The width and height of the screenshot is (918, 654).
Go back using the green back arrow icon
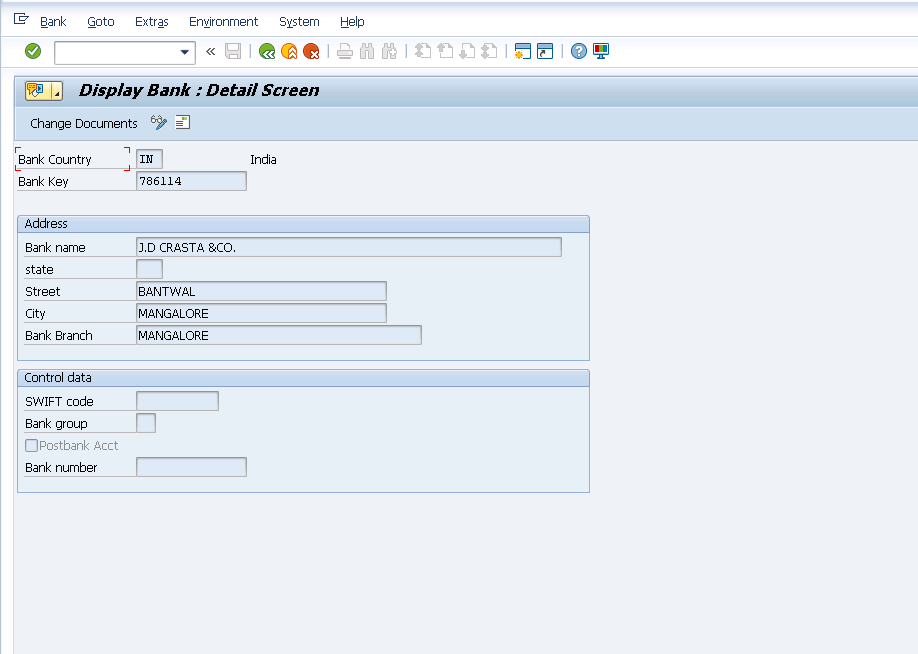[x=267, y=51]
